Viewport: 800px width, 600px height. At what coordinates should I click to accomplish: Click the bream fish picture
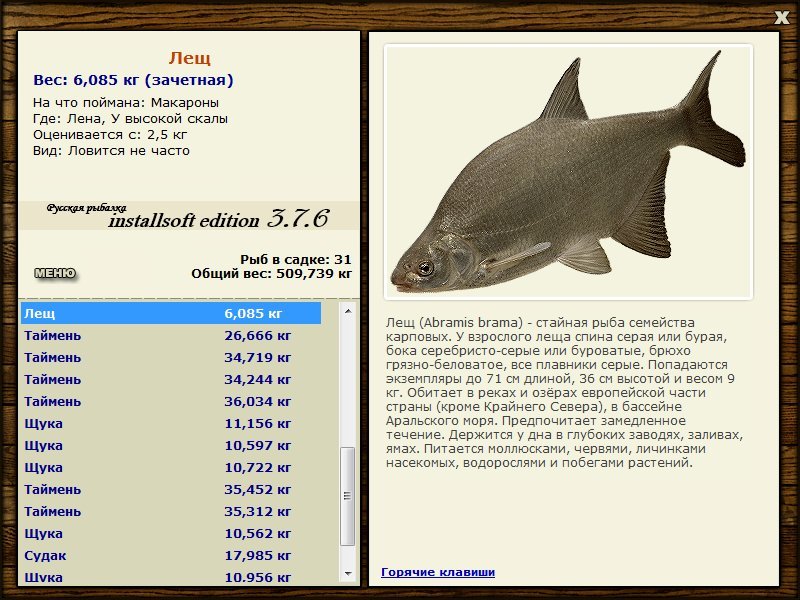click(x=568, y=172)
